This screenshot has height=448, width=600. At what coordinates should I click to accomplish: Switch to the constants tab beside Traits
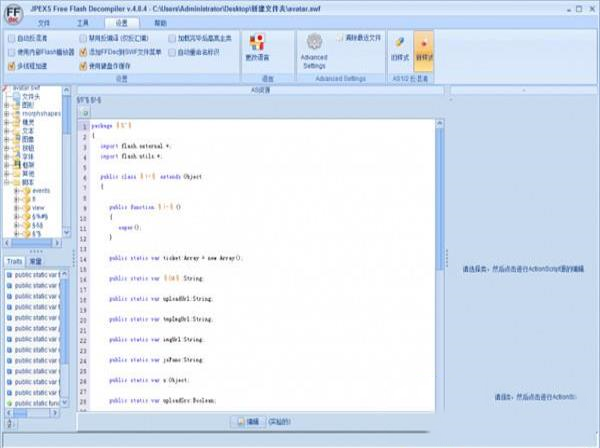[36, 261]
